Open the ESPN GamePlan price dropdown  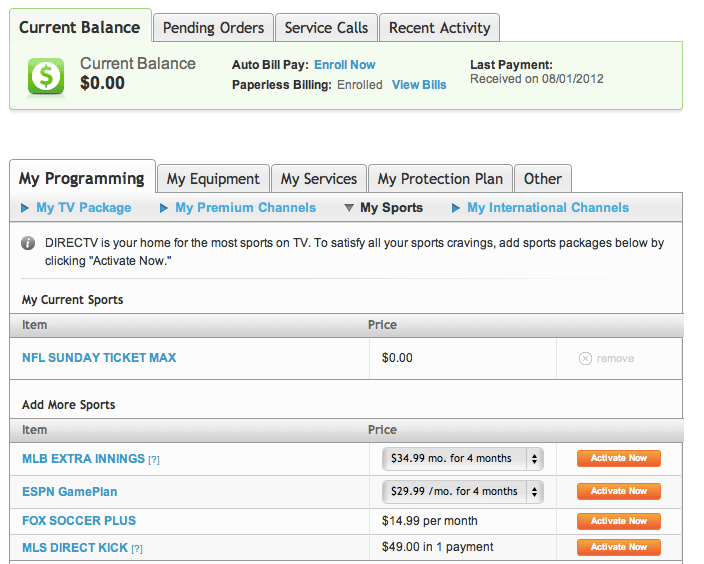(462, 491)
